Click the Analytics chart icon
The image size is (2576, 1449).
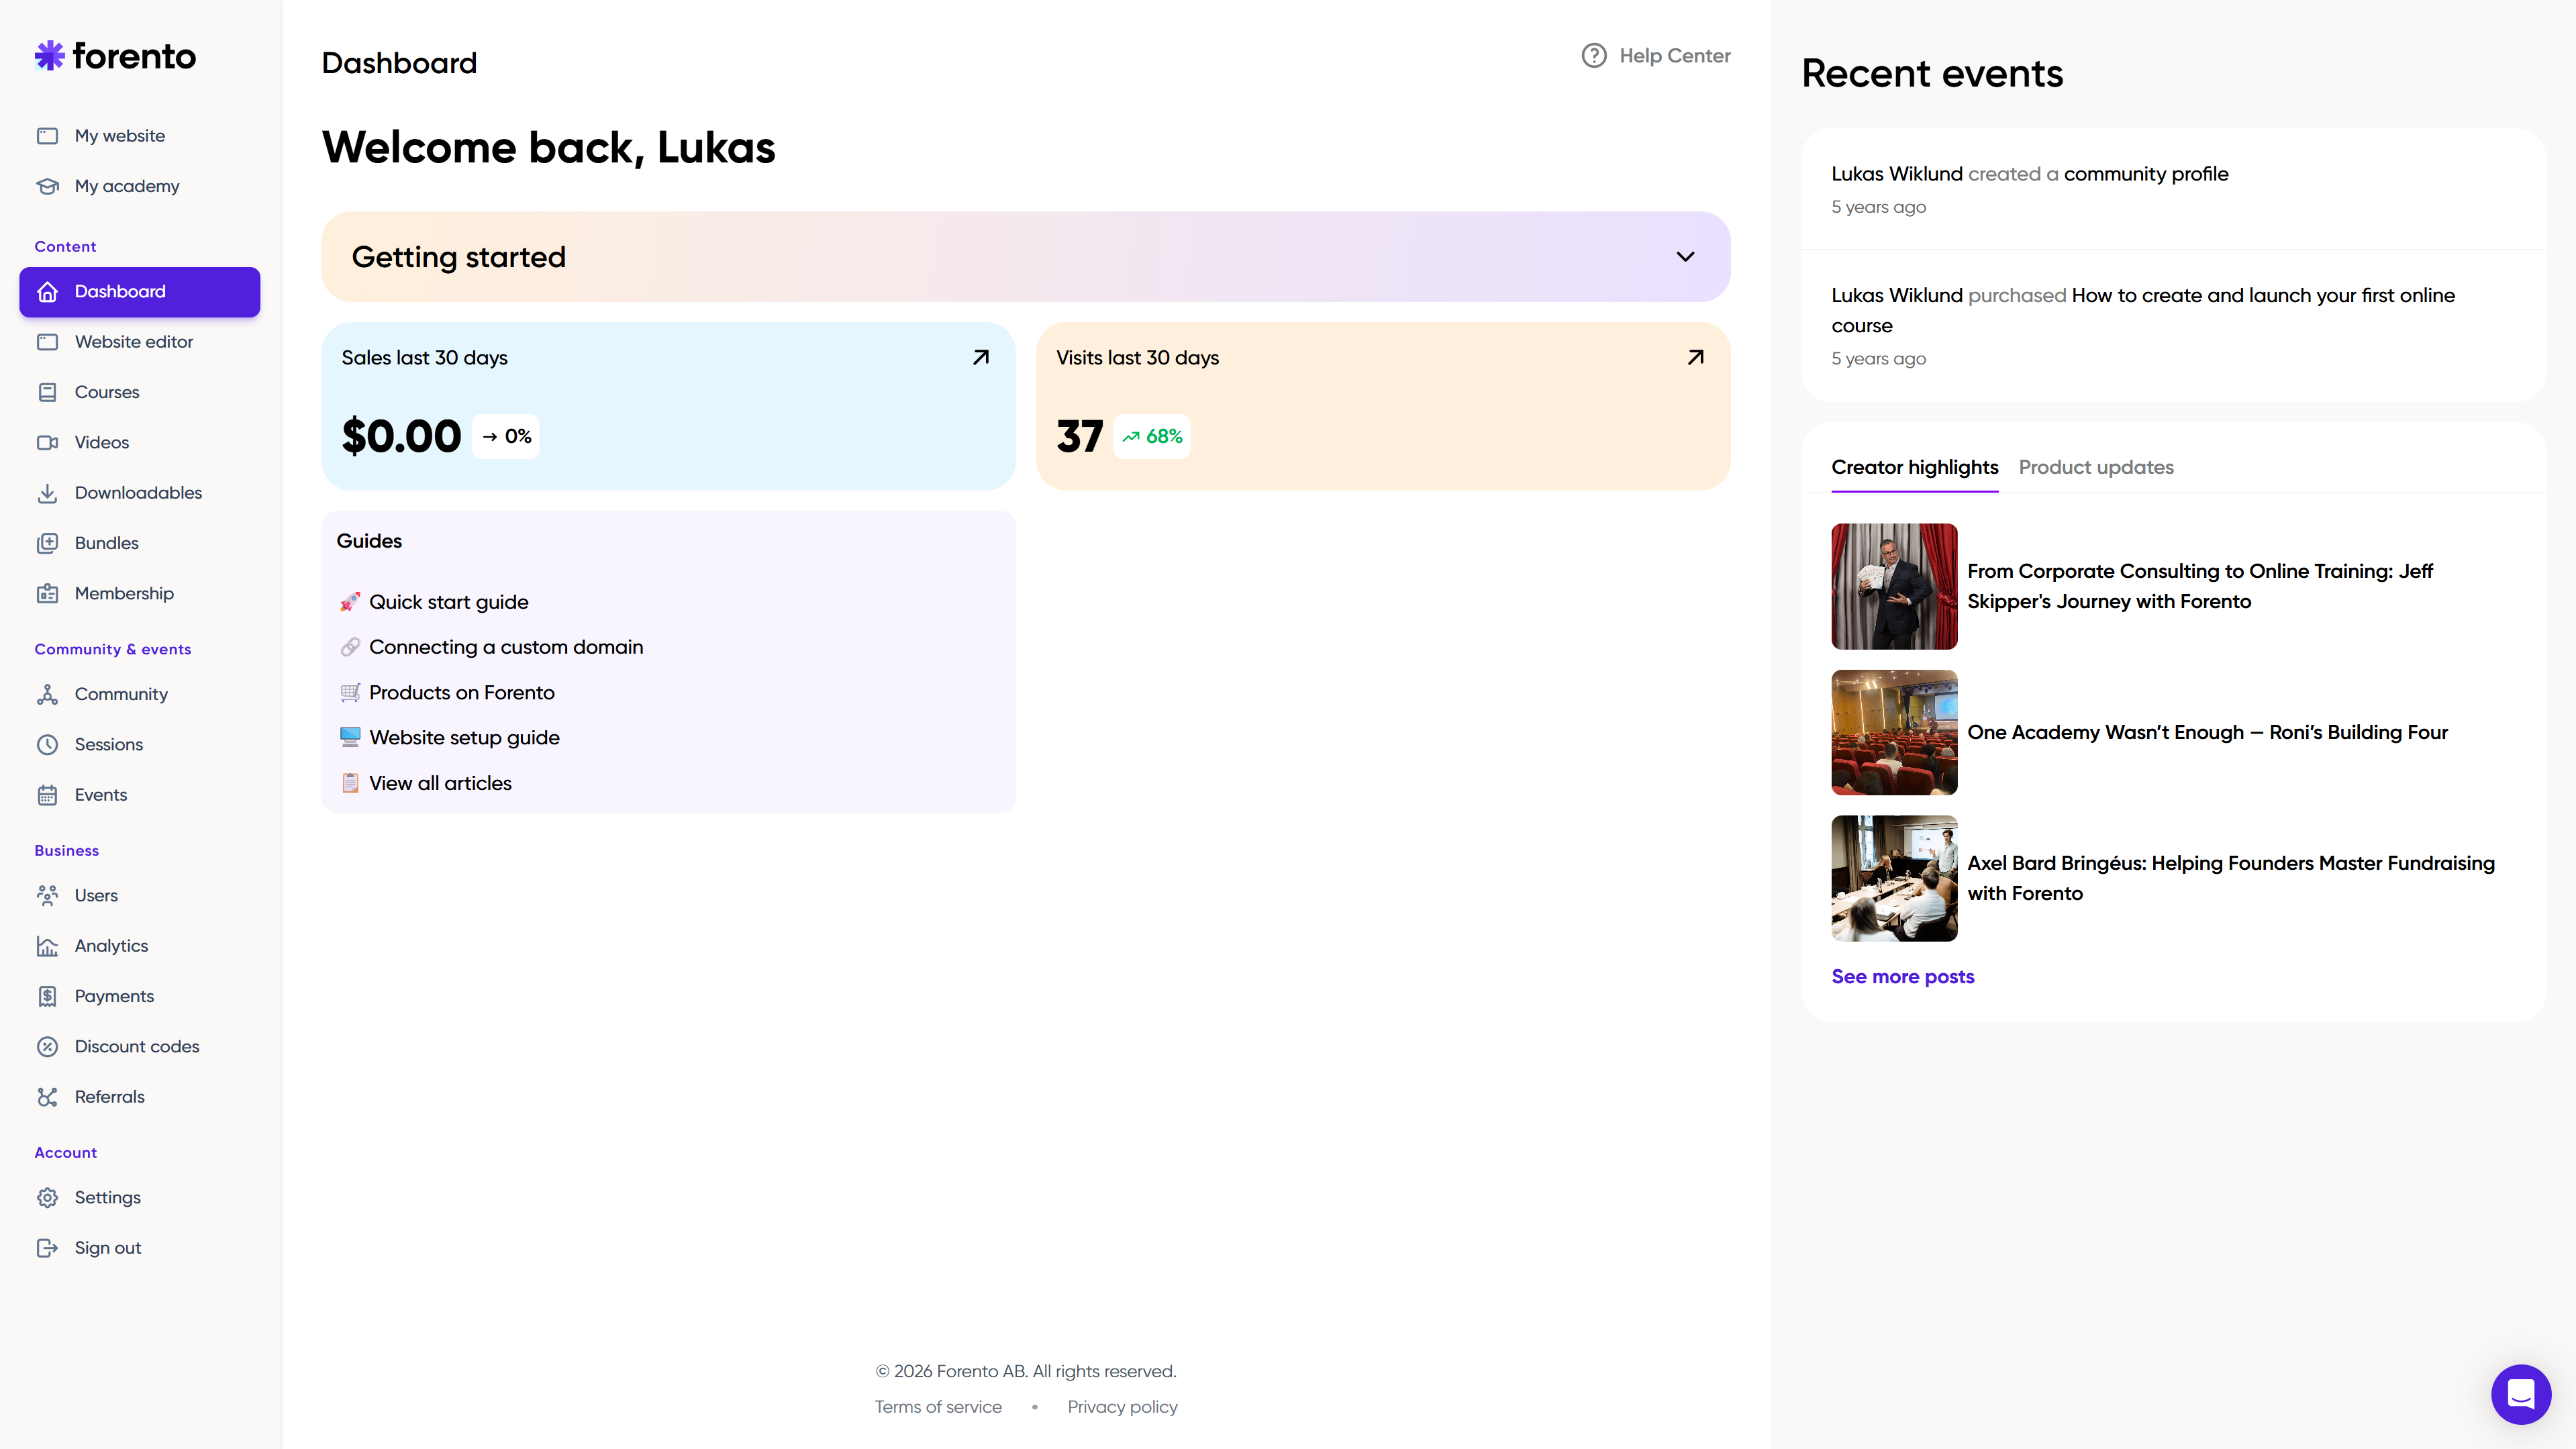pyautogui.click(x=47, y=946)
